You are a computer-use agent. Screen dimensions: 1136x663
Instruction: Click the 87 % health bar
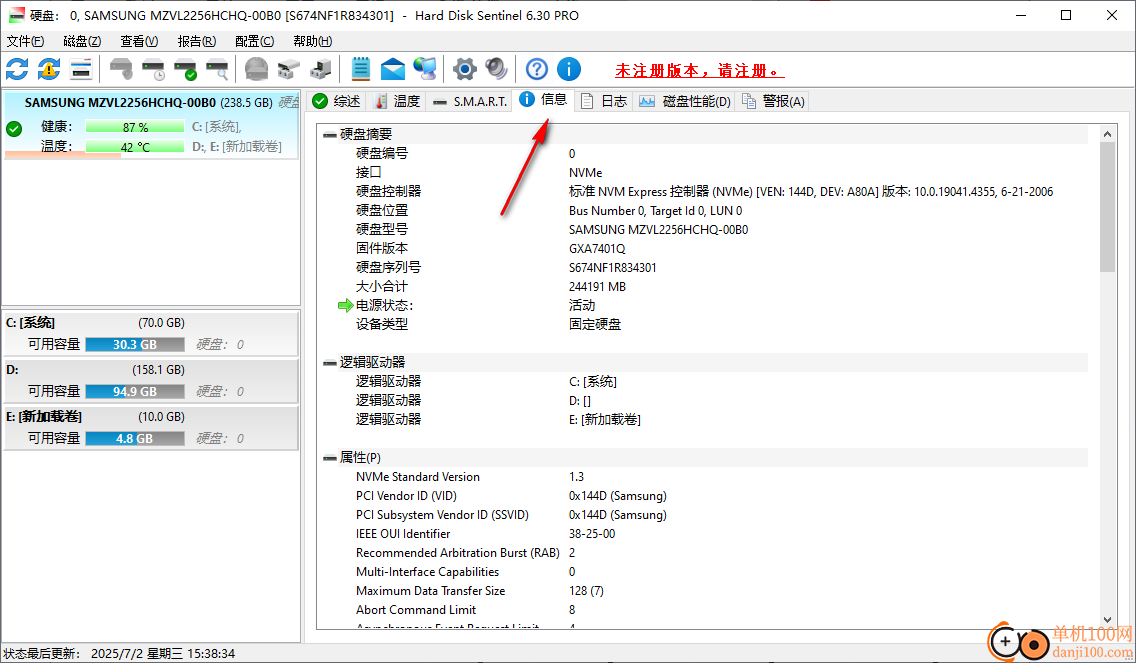(x=135, y=127)
